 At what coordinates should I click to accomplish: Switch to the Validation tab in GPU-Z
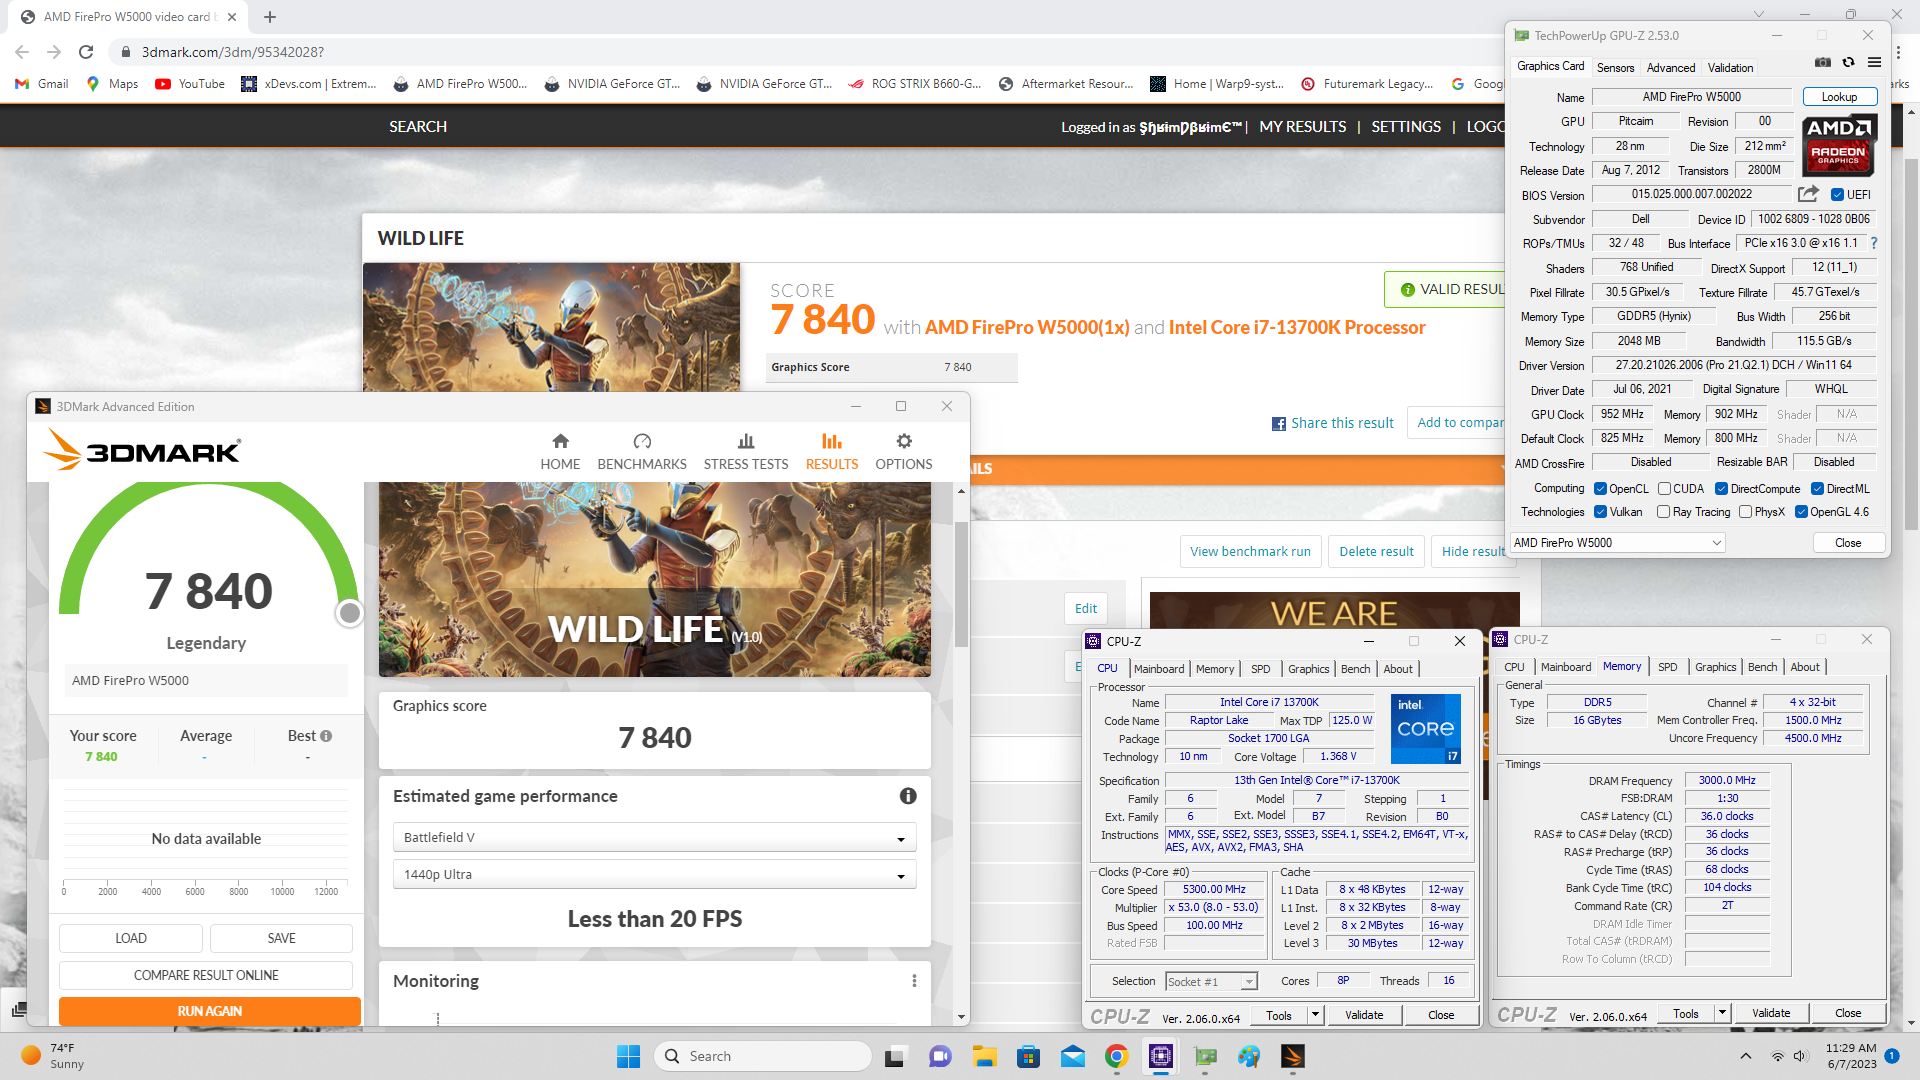click(1730, 68)
